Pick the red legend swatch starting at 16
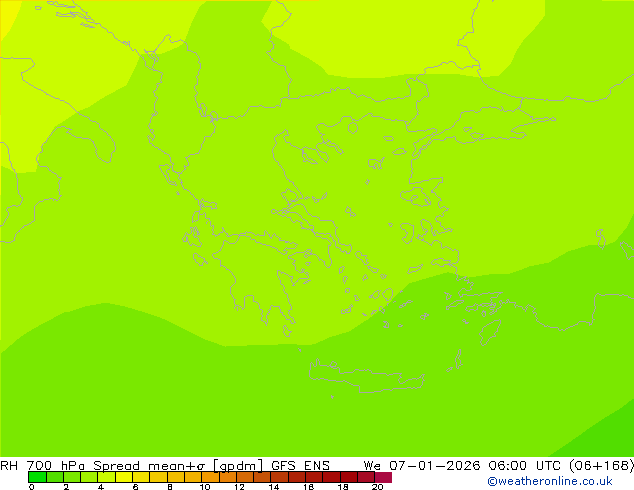The height and width of the screenshot is (490, 634). pyautogui.click(x=315, y=477)
